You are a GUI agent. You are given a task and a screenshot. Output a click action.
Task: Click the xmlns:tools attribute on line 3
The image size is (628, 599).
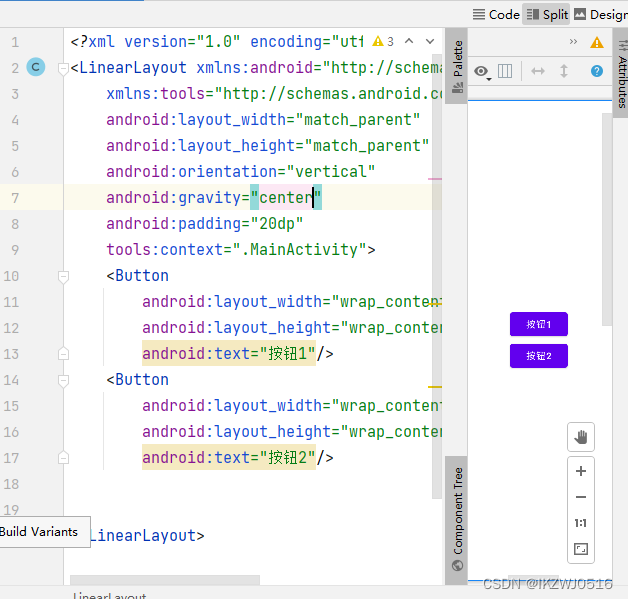click(x=274, y=94)
